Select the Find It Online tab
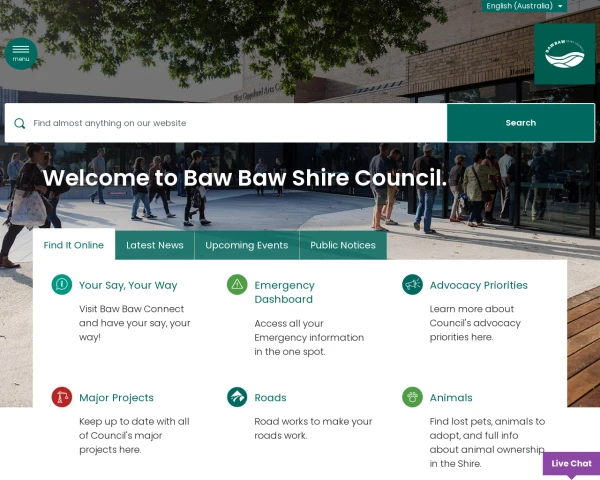The width and height of the screenshot is (600, 480). point(74,245)
